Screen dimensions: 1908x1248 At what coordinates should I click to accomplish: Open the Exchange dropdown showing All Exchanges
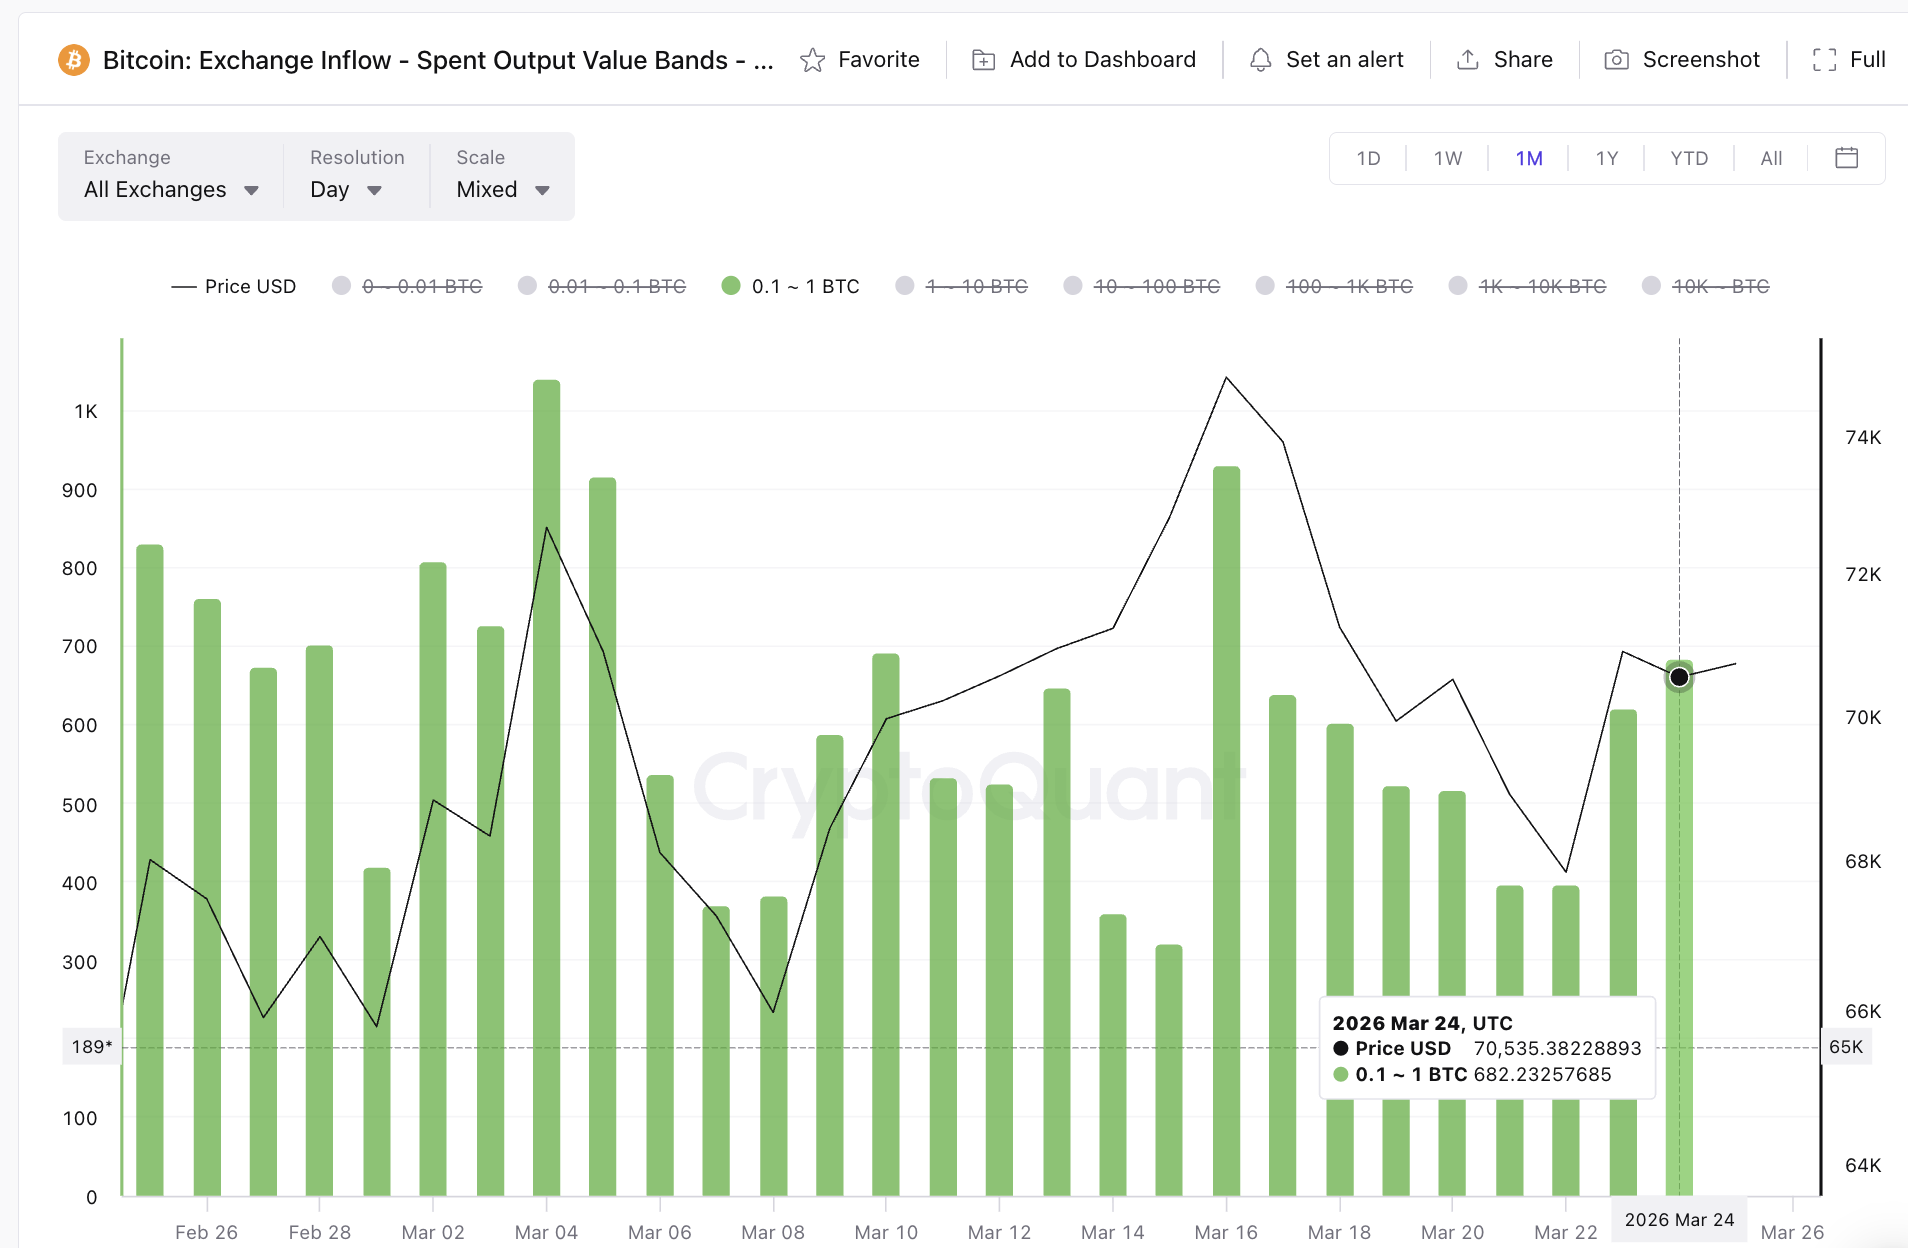pos(170,189)
